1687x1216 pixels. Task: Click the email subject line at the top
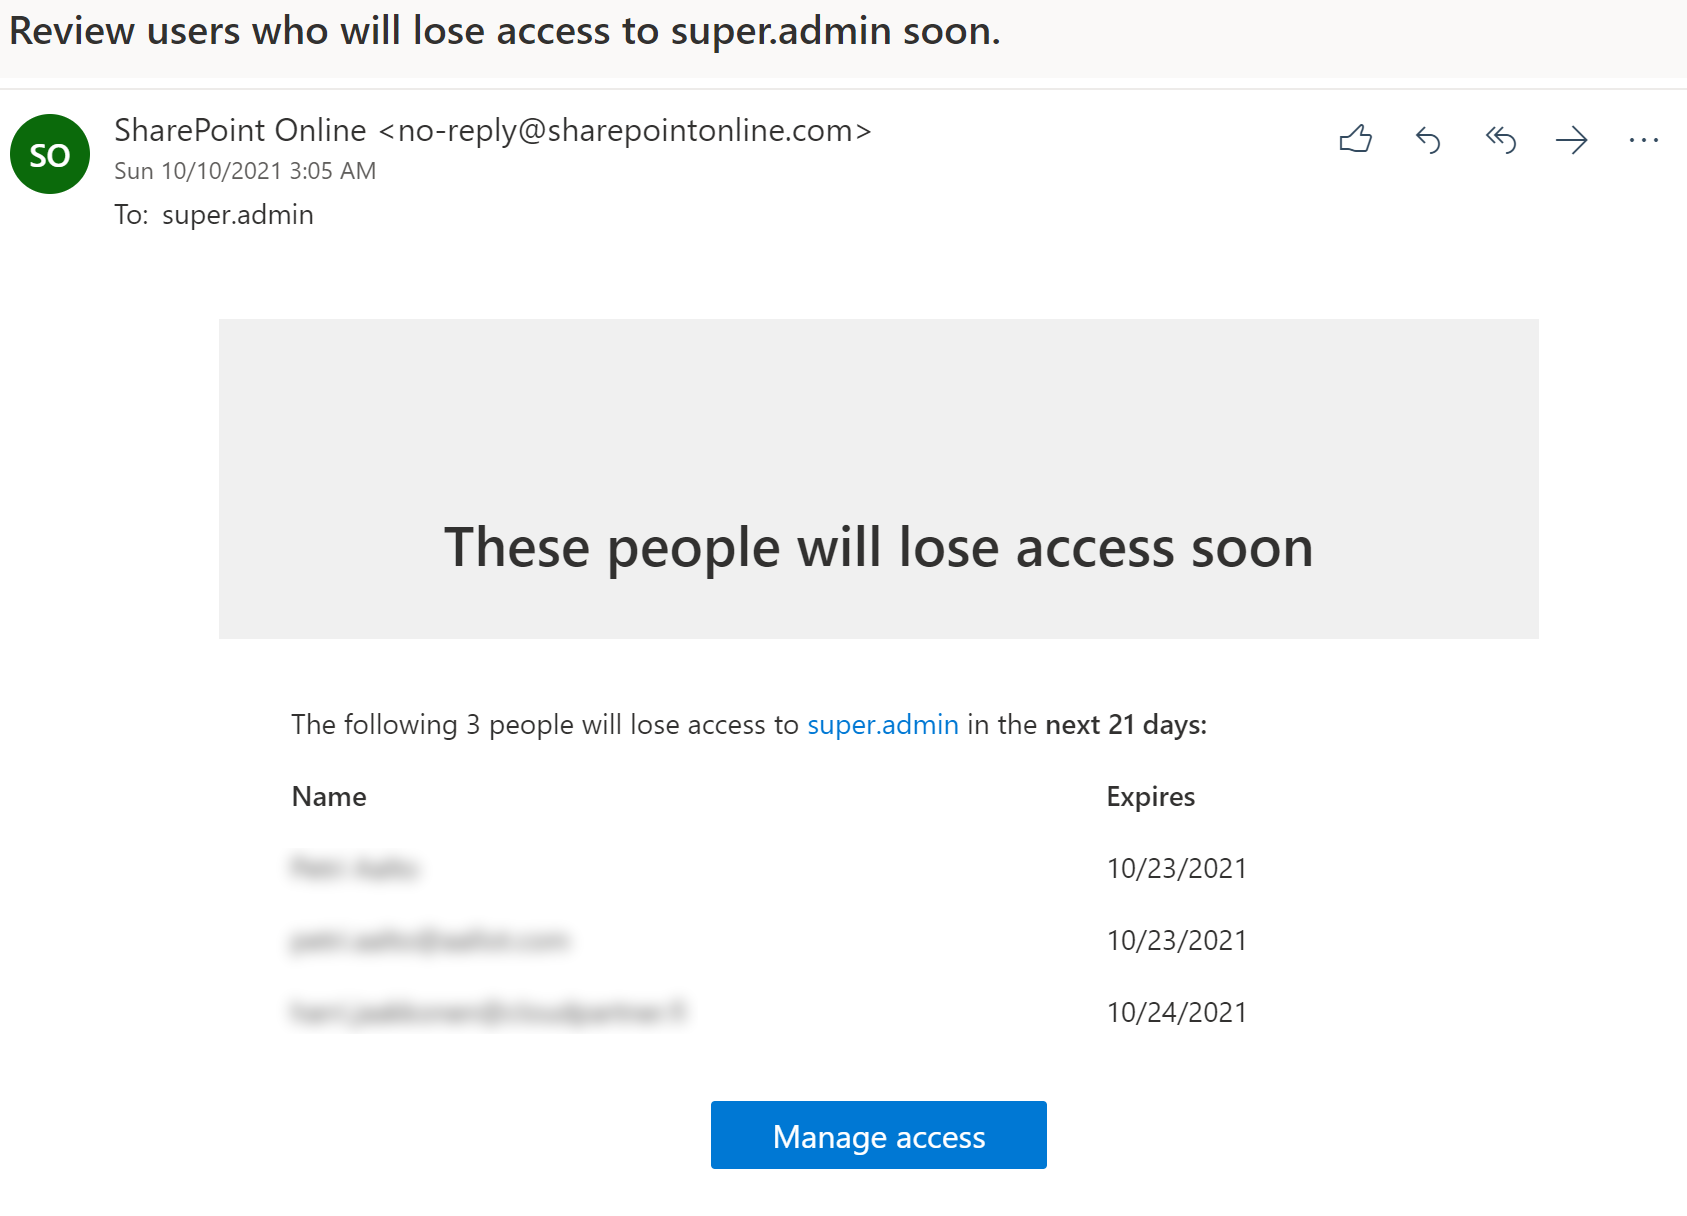pos(504,32)
